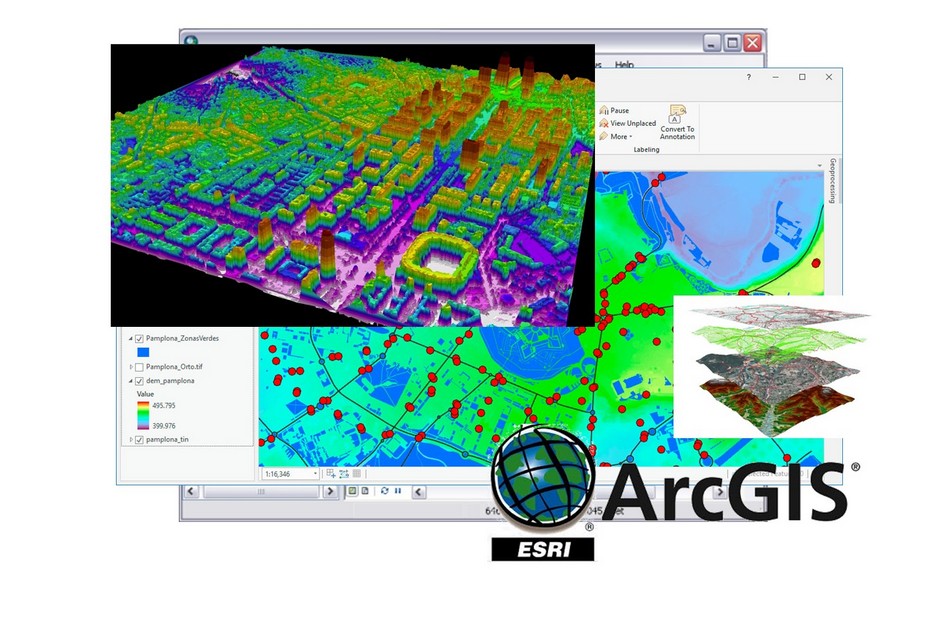
Task: Click the Pause Drawing icon in back window
Action: [x=398, y=491]
